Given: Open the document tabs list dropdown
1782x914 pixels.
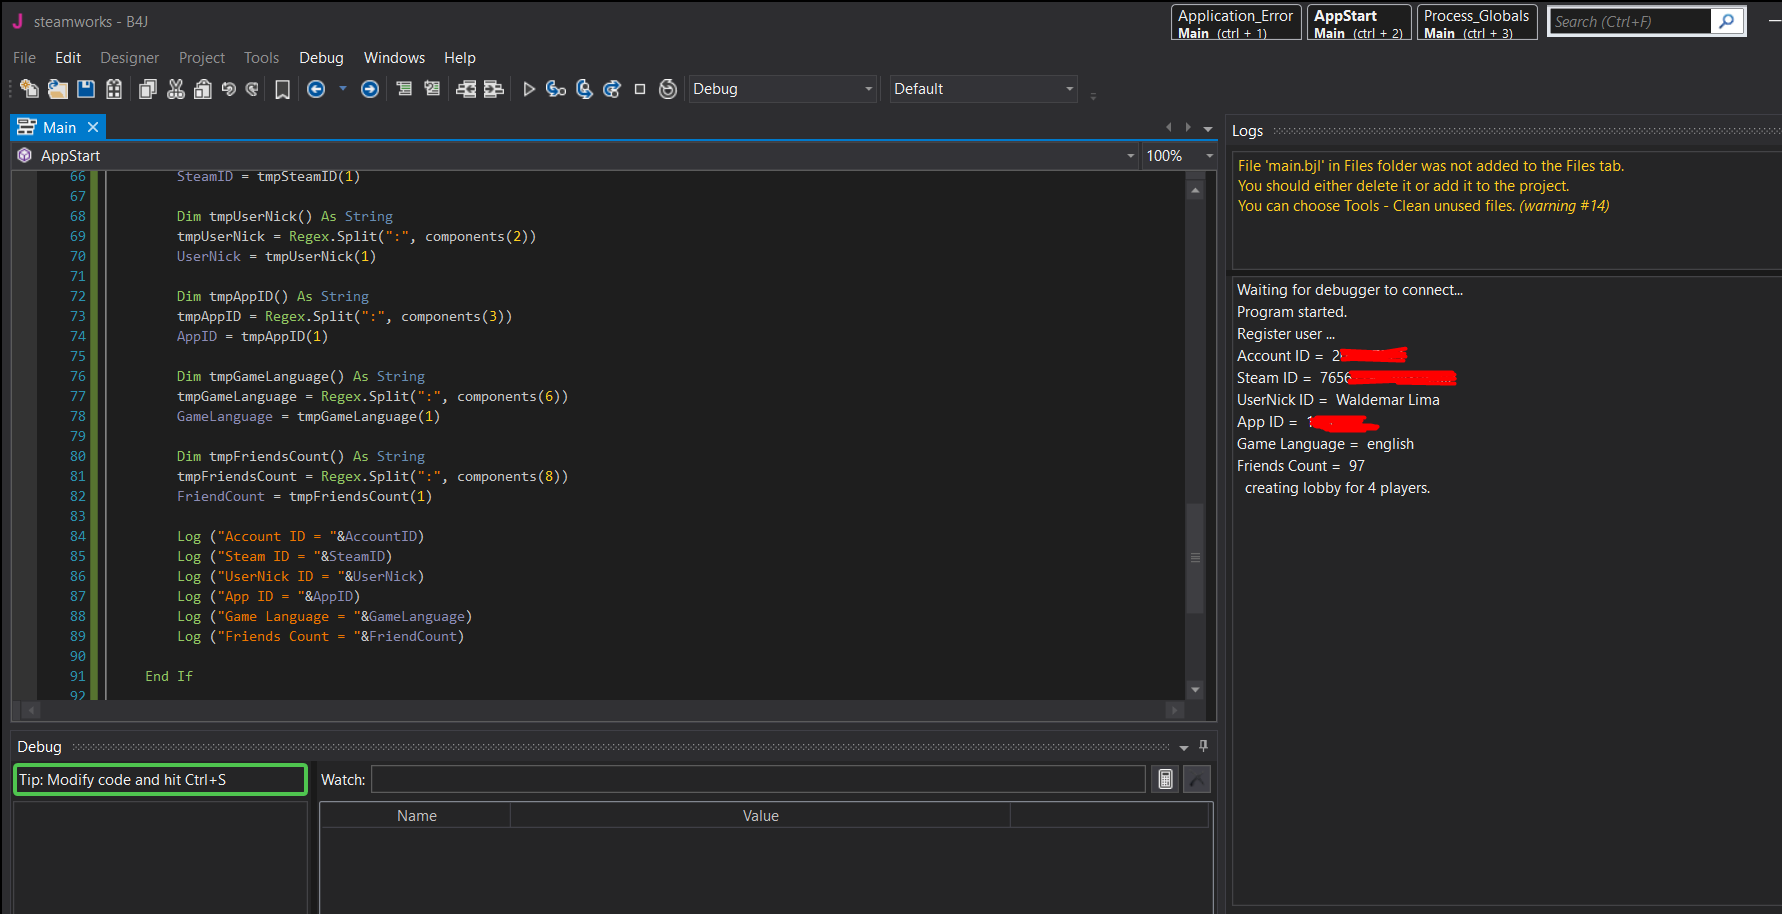Looking at the screenshot, I should tap(1208, 128).
